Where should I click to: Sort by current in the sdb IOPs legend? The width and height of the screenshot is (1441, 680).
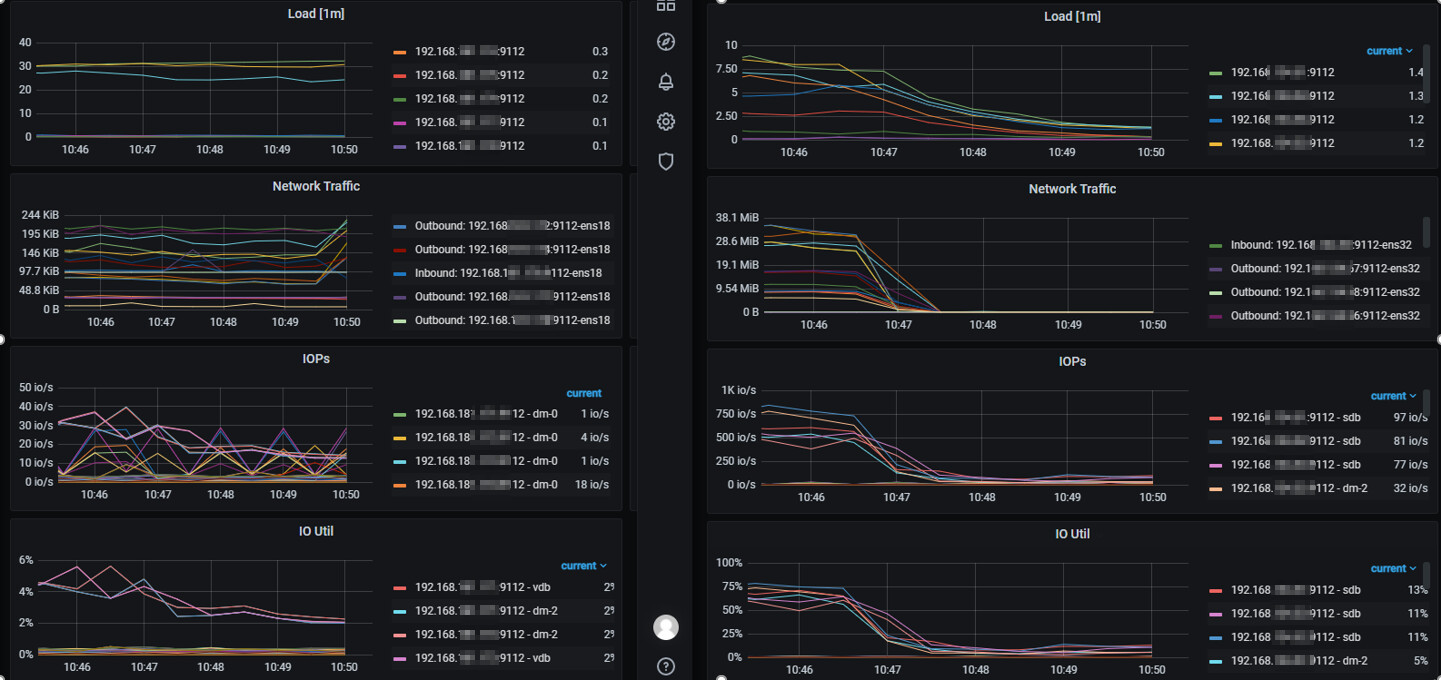click(x=1391, y=396)
